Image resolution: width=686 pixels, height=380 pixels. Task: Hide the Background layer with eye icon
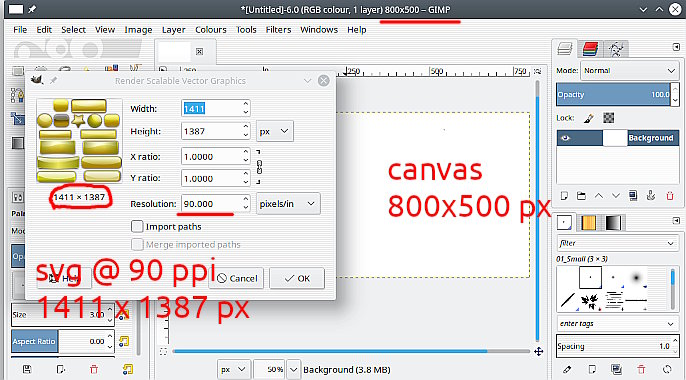point(565,138)
